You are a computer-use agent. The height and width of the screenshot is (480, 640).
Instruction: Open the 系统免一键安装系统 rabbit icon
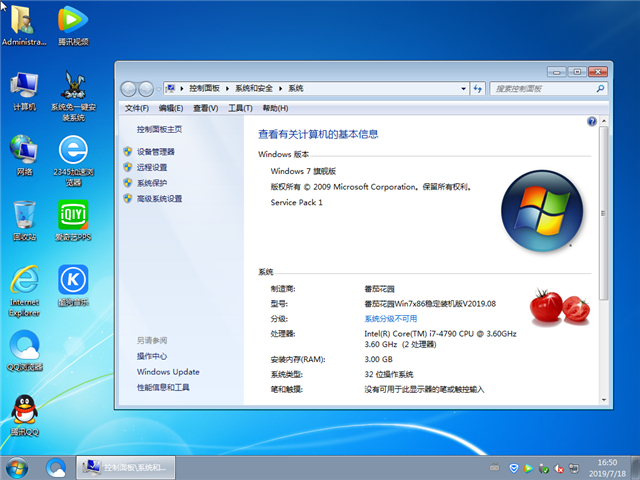point(73,96)
